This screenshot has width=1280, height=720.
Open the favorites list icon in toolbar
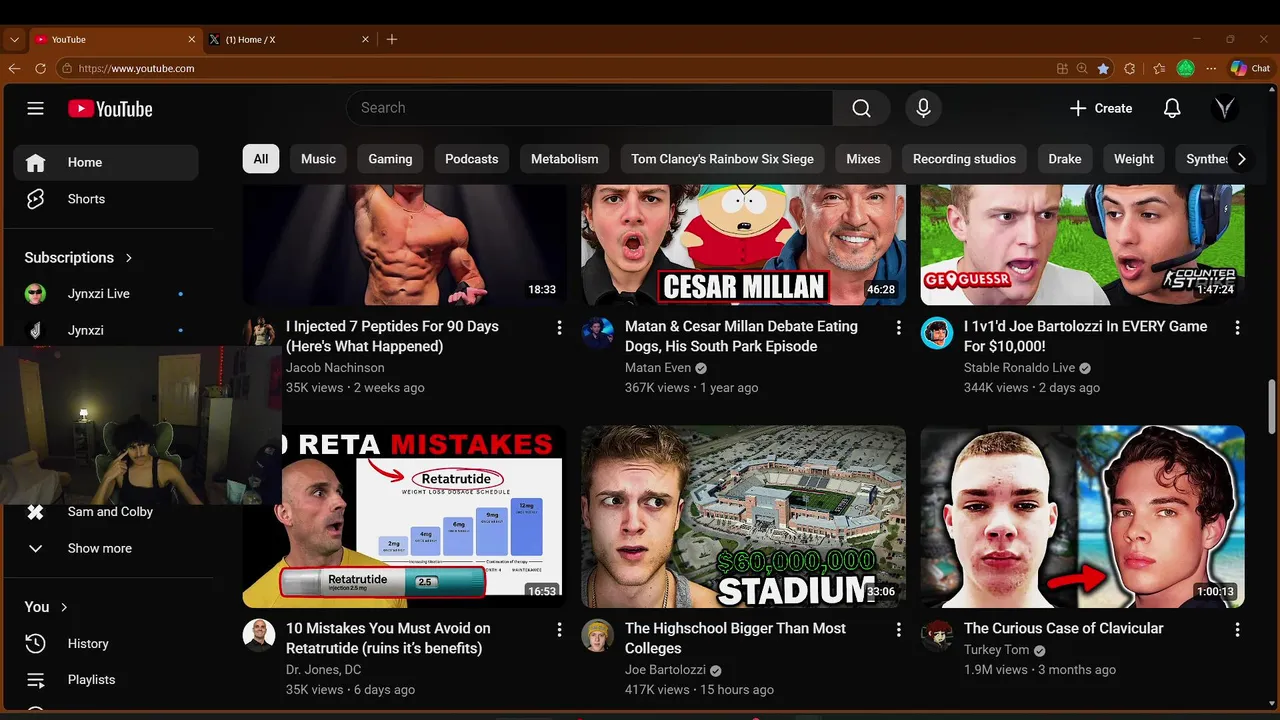click(x=1159, y=68)
